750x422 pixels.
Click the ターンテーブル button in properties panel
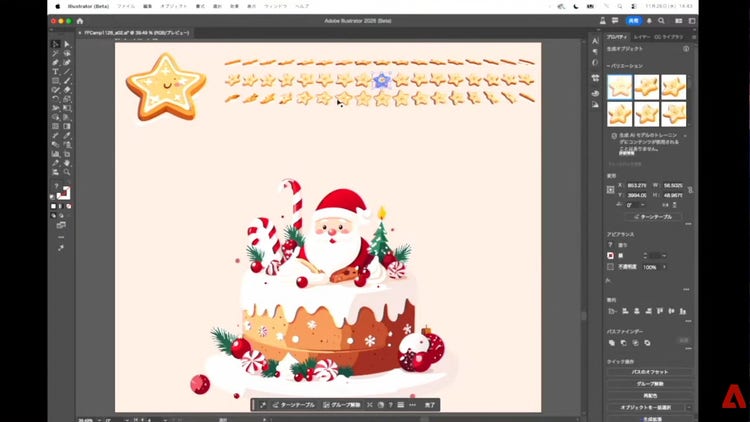[x=655, y=216]
